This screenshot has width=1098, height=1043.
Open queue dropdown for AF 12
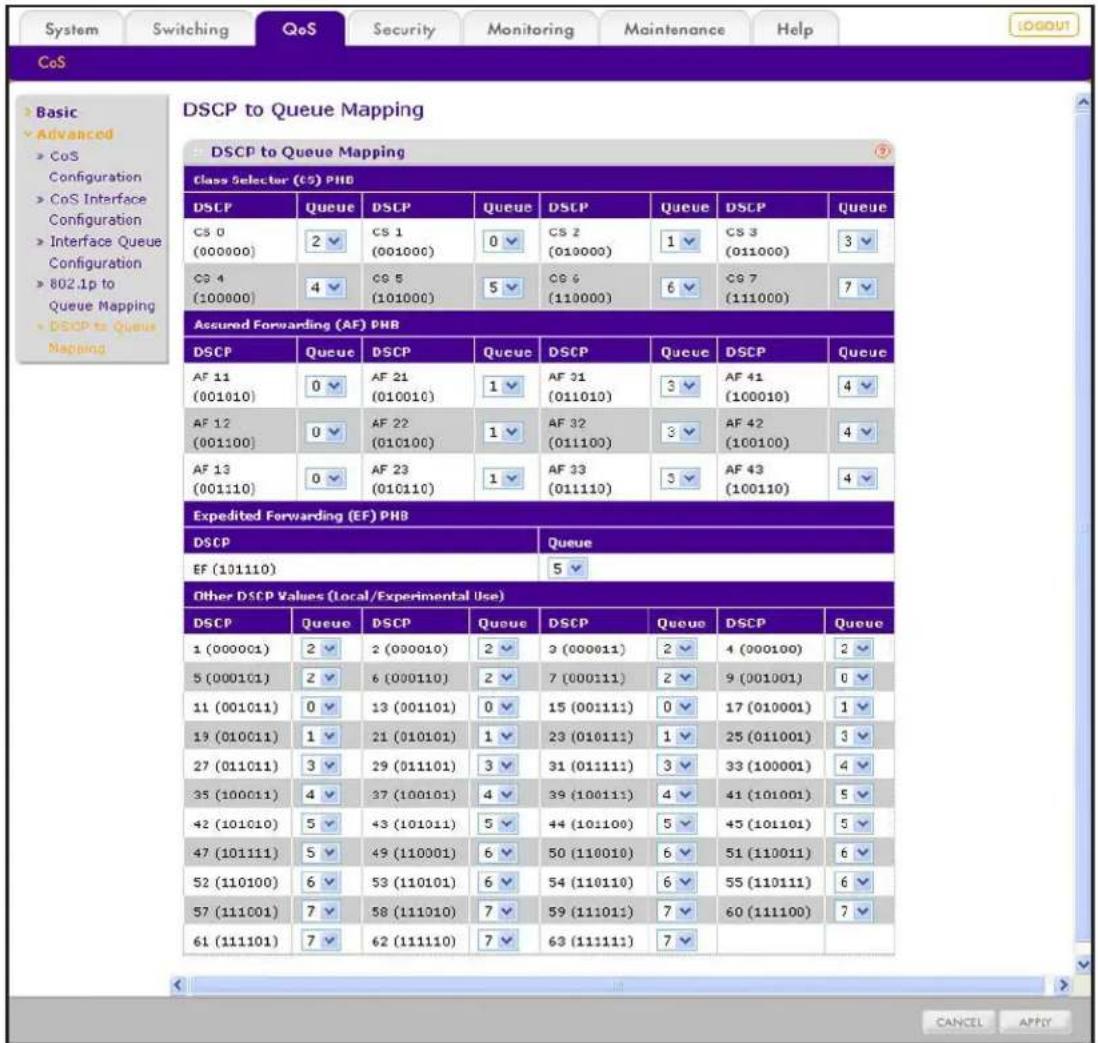click(326, 433)
